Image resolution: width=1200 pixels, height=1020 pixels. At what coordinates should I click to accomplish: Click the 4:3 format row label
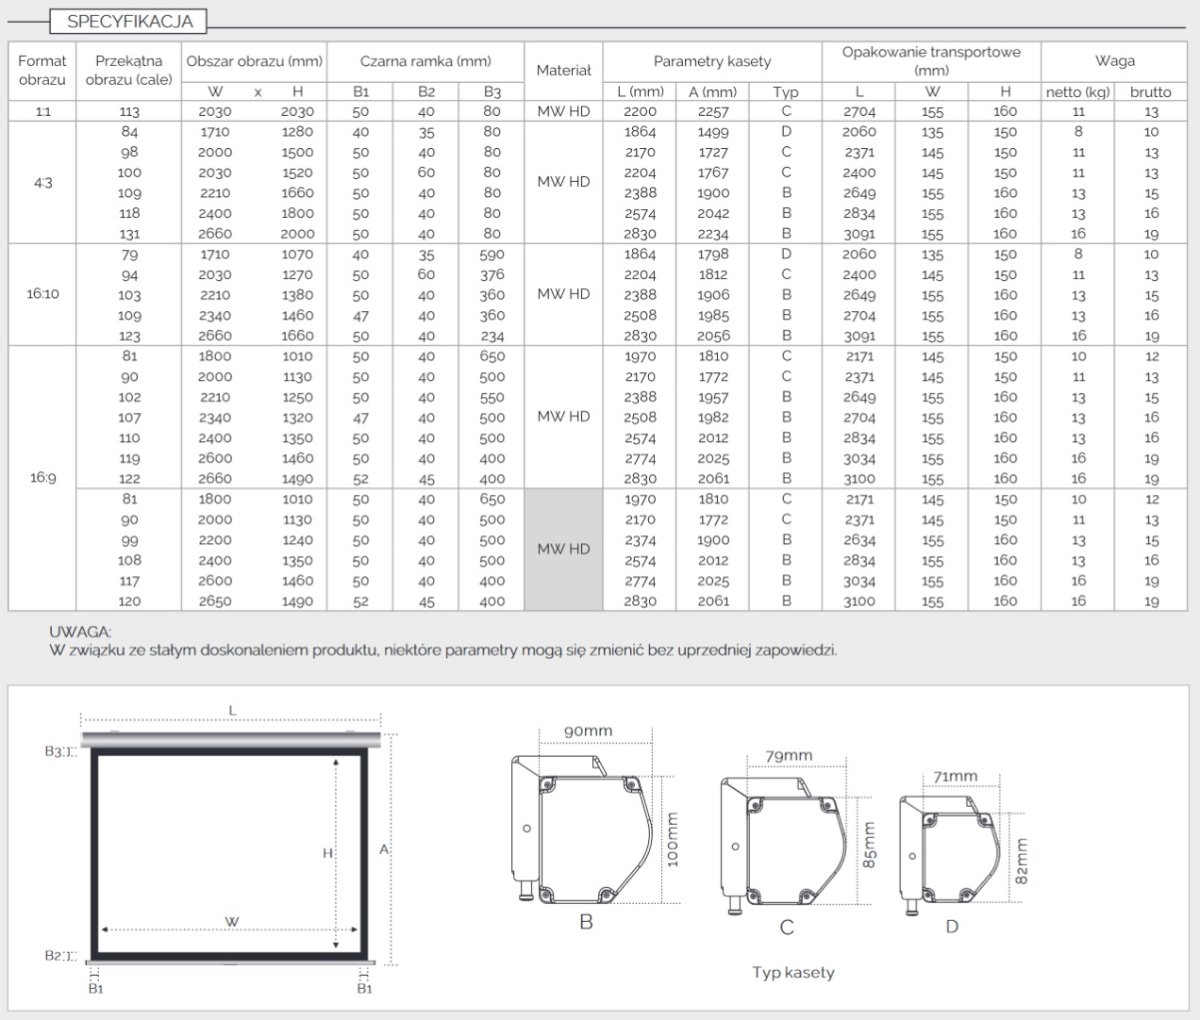(x=42, y=183)
